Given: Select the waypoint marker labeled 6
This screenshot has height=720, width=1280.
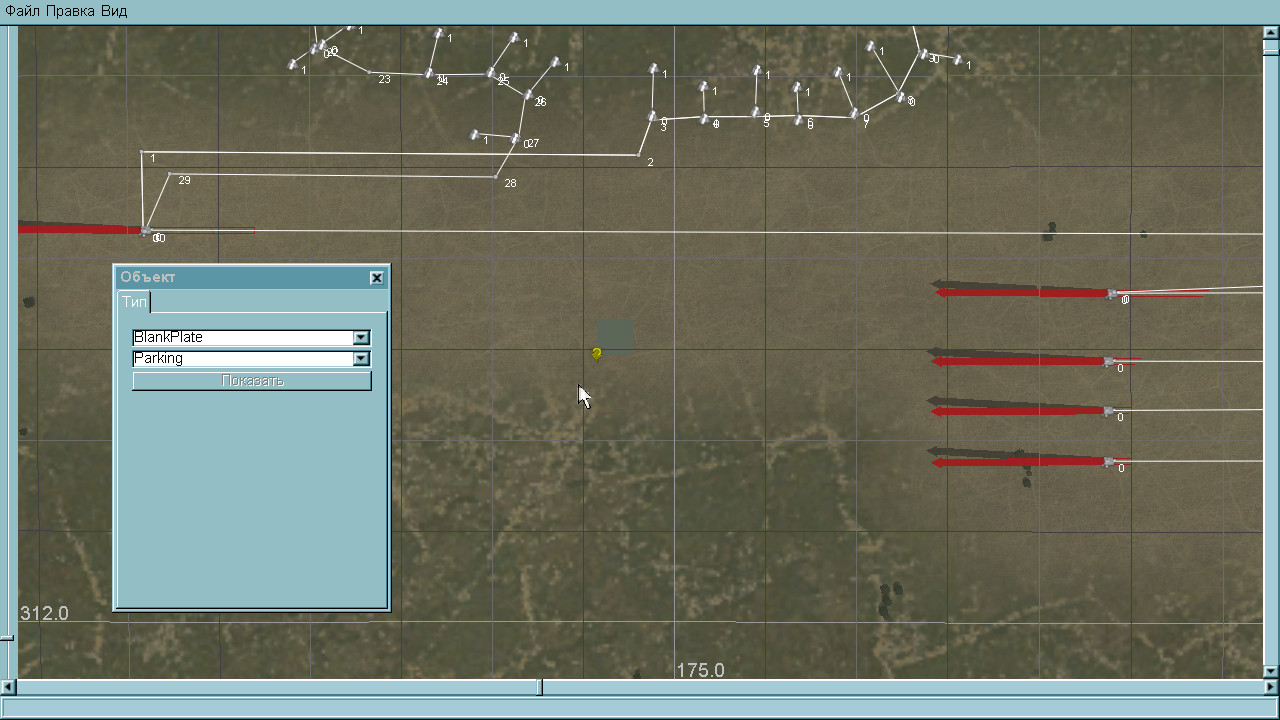Looking at the screenshot, I should [x=798, y=120].
